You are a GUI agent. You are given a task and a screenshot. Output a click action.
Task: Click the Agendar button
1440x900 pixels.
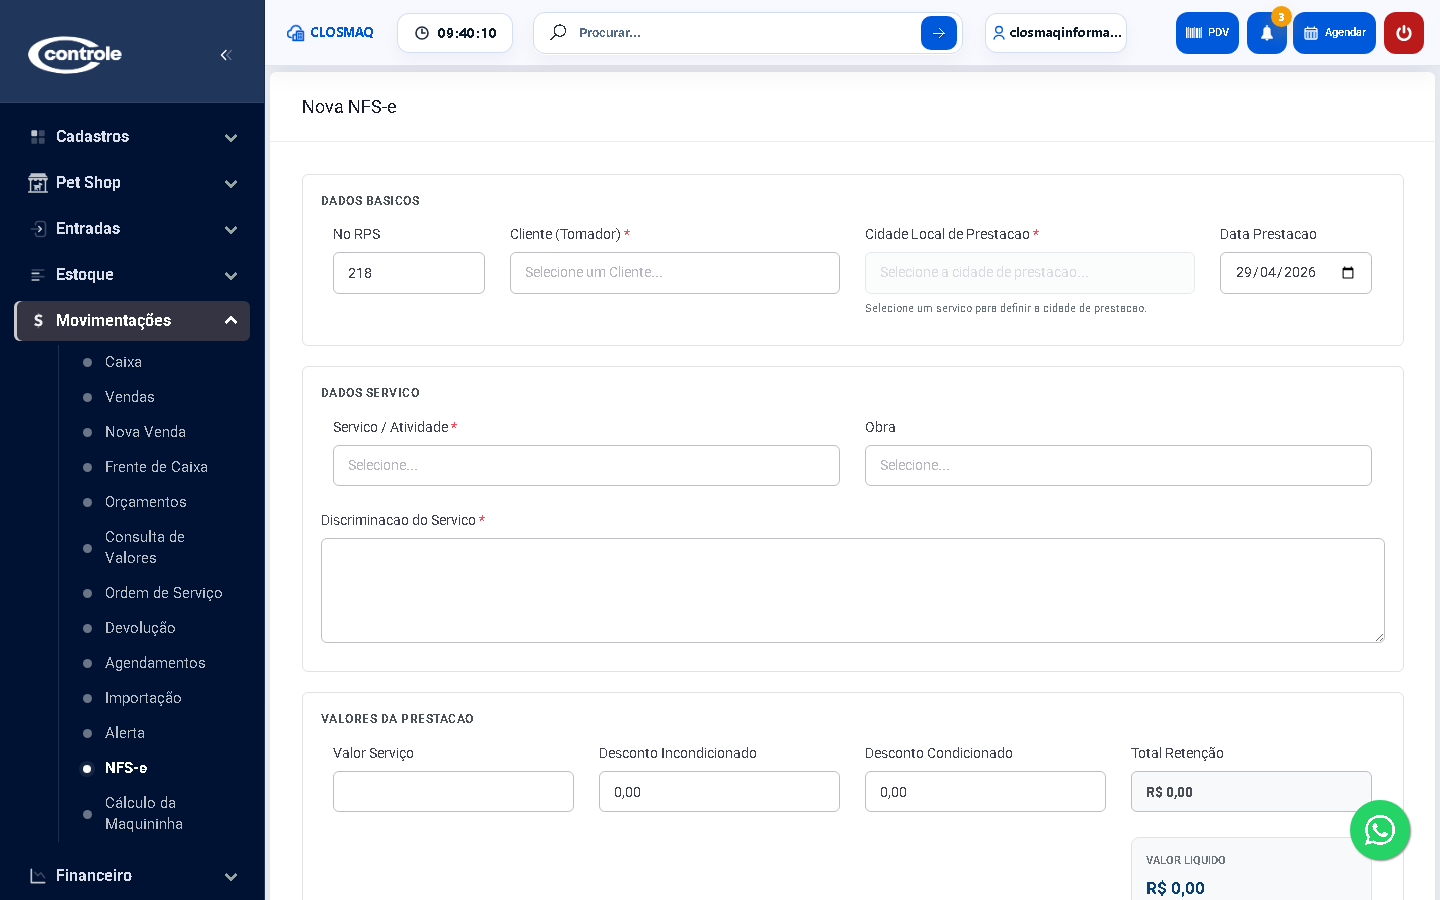click(x=1334, y=33)
